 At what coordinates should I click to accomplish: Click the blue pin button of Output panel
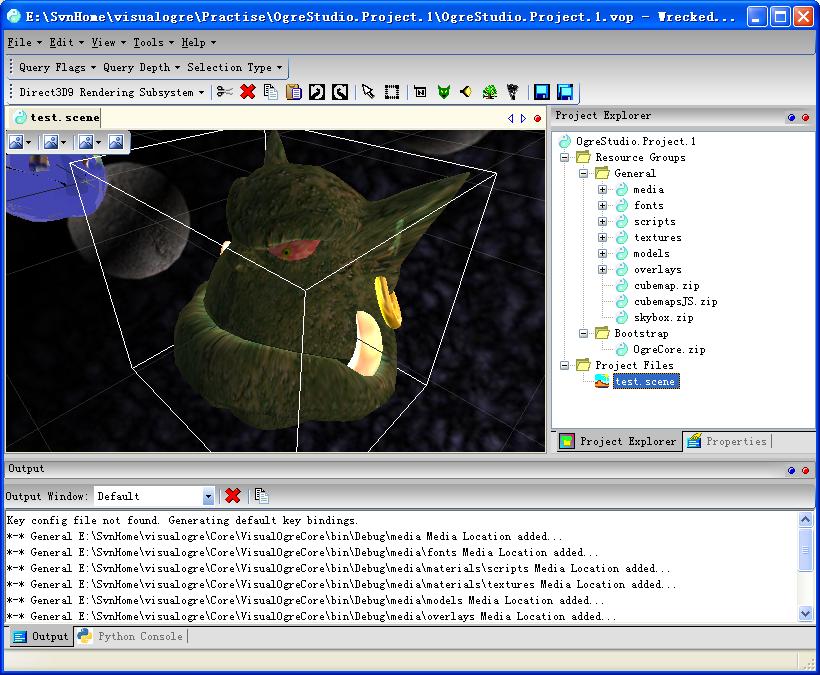point(792,471)
